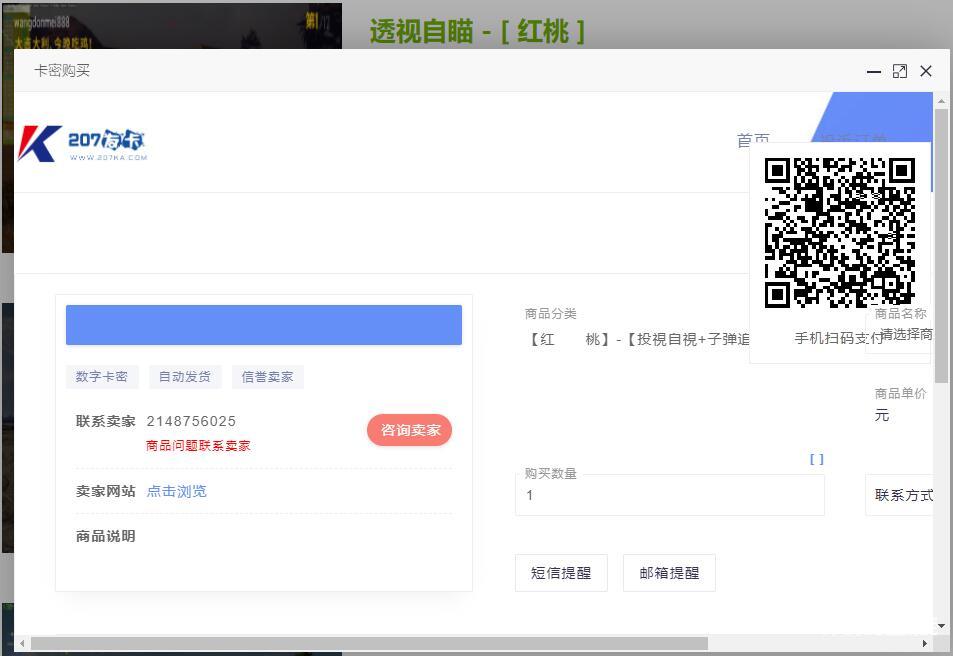
Task: Select the 数字卡密 tag
Action: [x=102, y=377]
